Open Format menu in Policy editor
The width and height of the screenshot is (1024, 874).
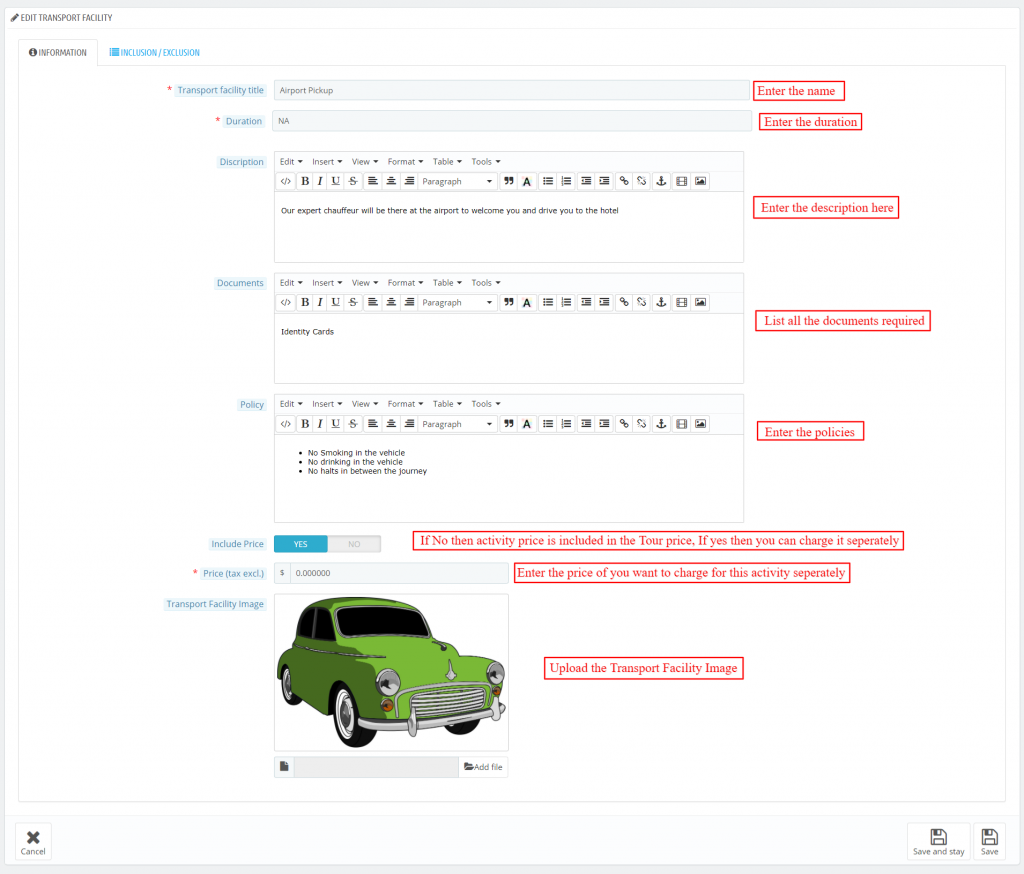(405, 404)
